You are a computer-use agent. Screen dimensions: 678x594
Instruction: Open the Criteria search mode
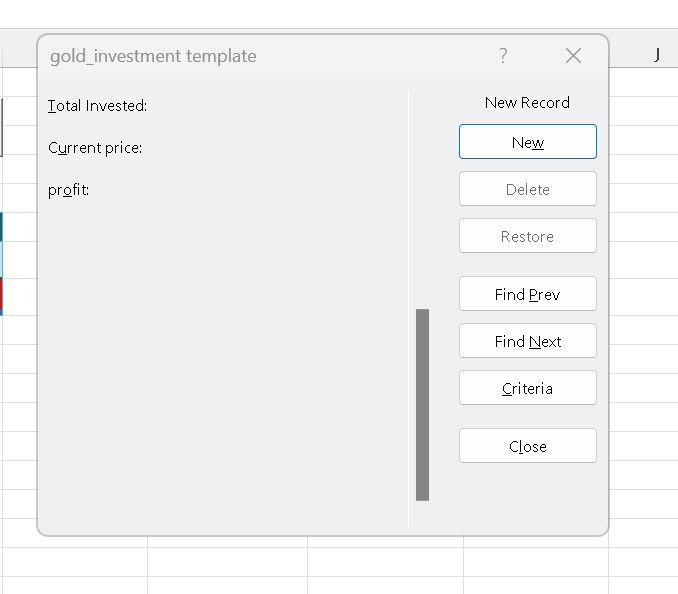tap(527, 388)
